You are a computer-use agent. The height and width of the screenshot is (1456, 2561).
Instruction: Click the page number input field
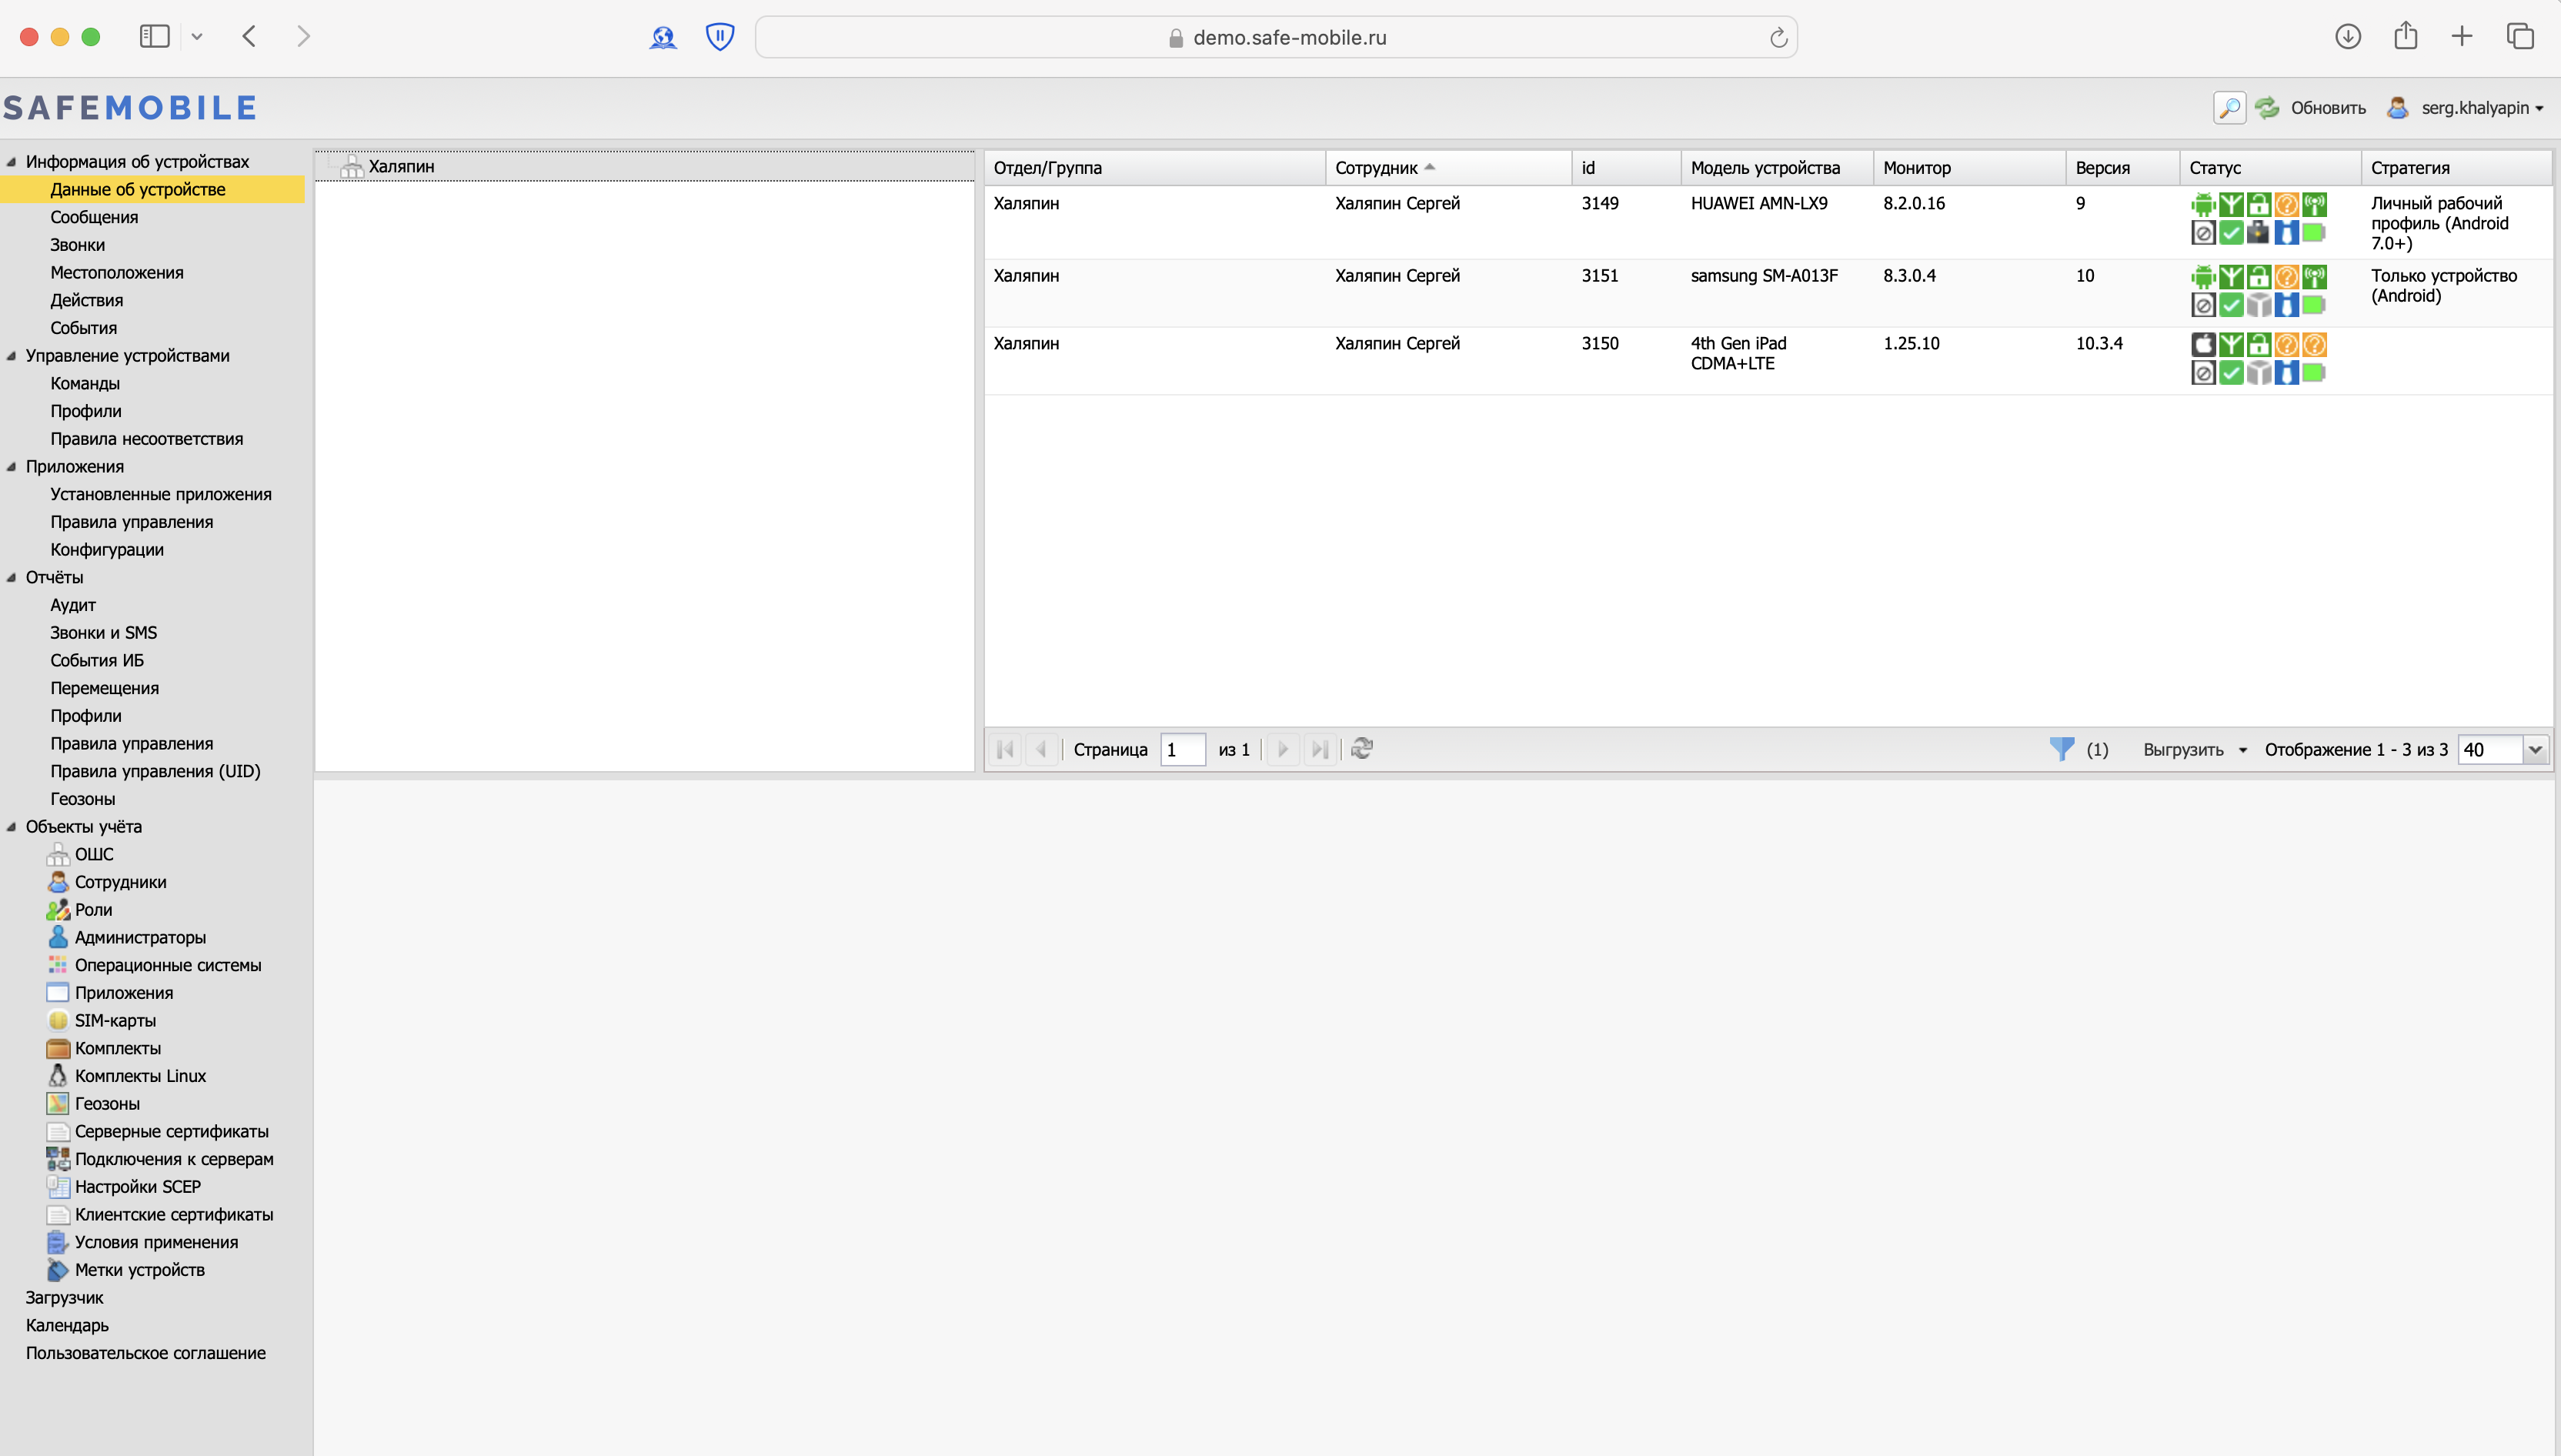[x=1181, y=749]
